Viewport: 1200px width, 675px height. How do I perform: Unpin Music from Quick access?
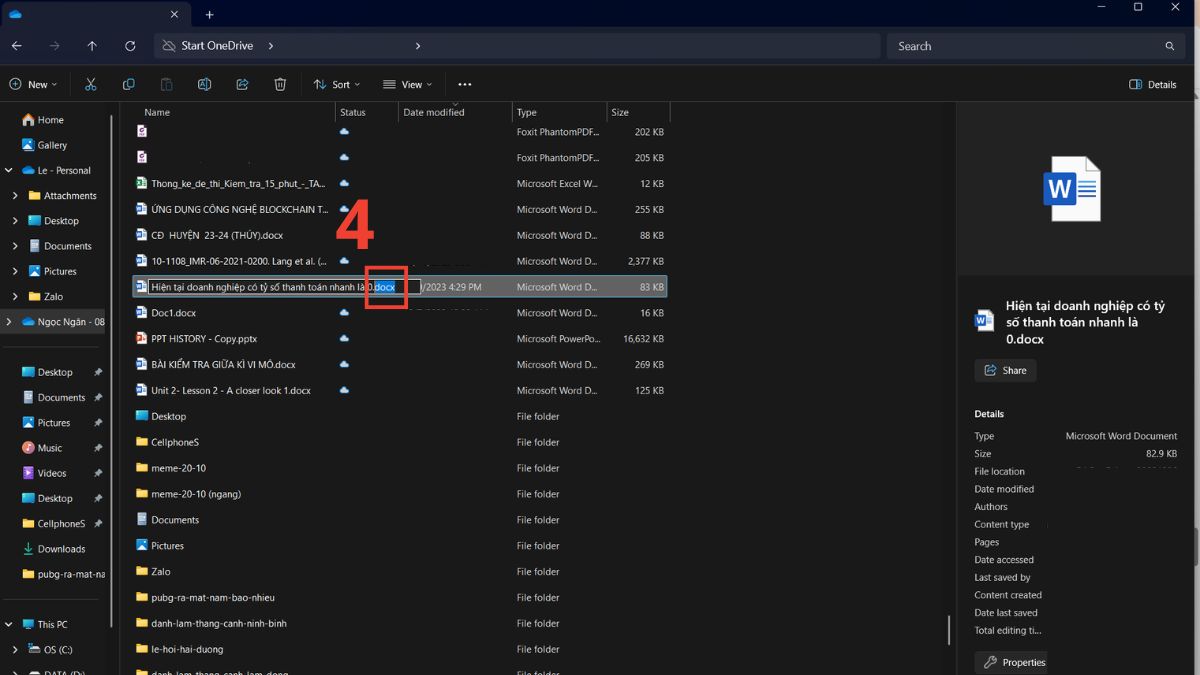[98, 448]
